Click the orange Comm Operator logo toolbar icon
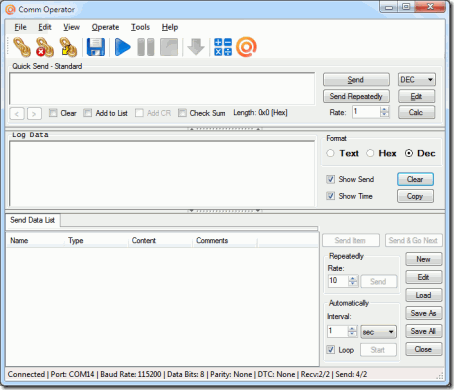This screenshot has width=454, height=390. point(246,47)
